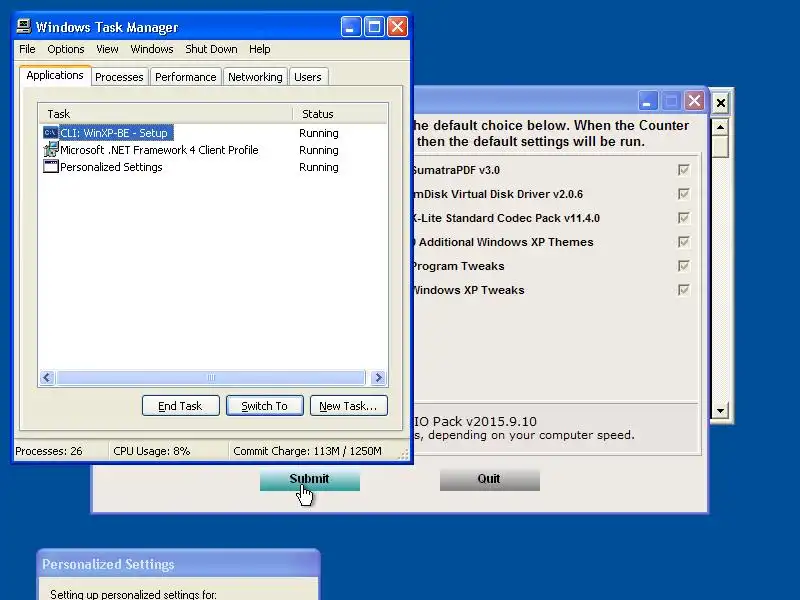Toggle the K-Lite Standard Codec Pack checkbox
Screen dimensions: 800x600
pos(683,218)
